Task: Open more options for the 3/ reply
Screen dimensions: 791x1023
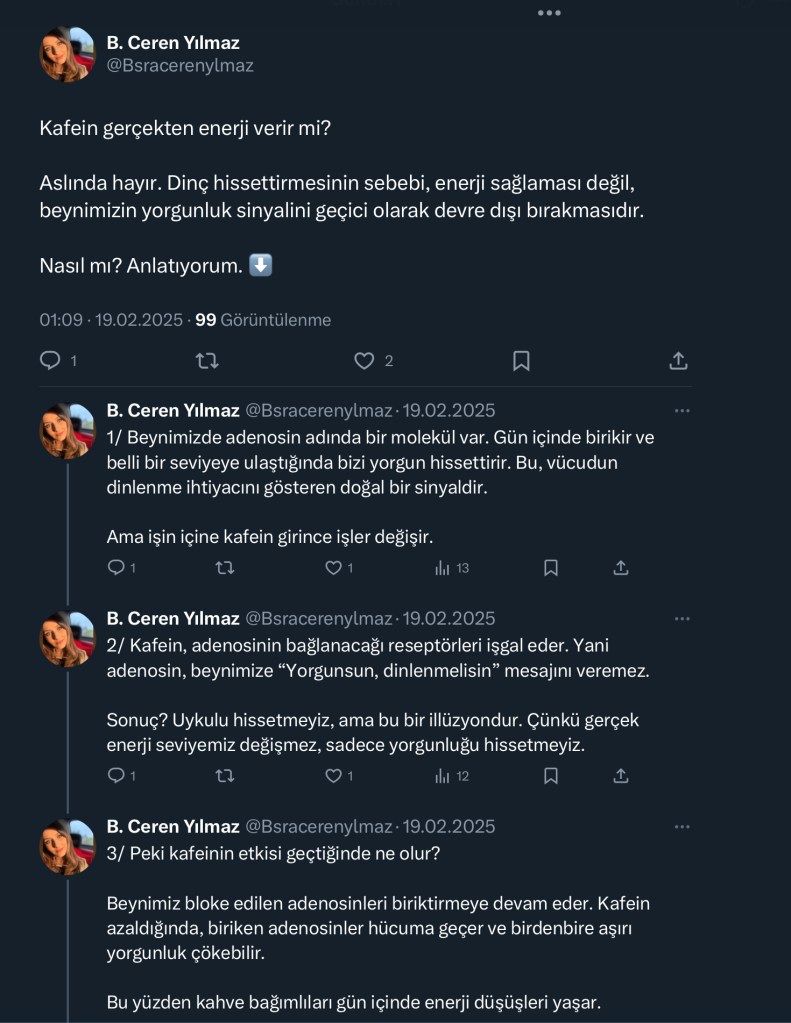Action: tap(682, 827)
